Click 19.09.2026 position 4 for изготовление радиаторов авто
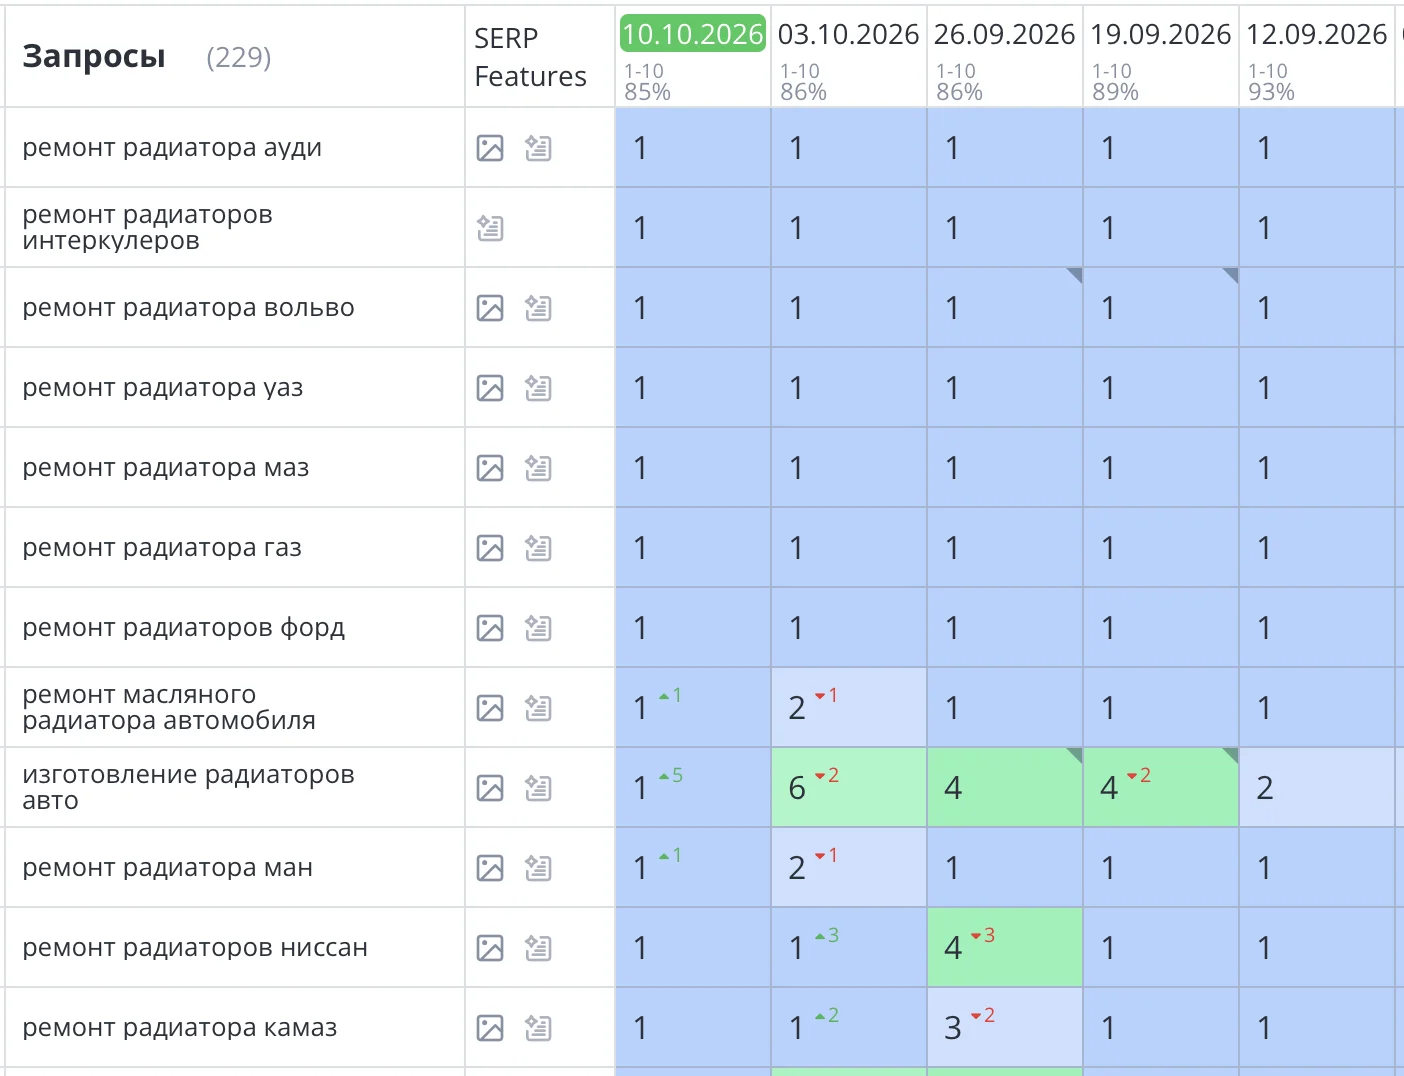This screenshot has width=1404, height=1076. tap(1161, 787)
